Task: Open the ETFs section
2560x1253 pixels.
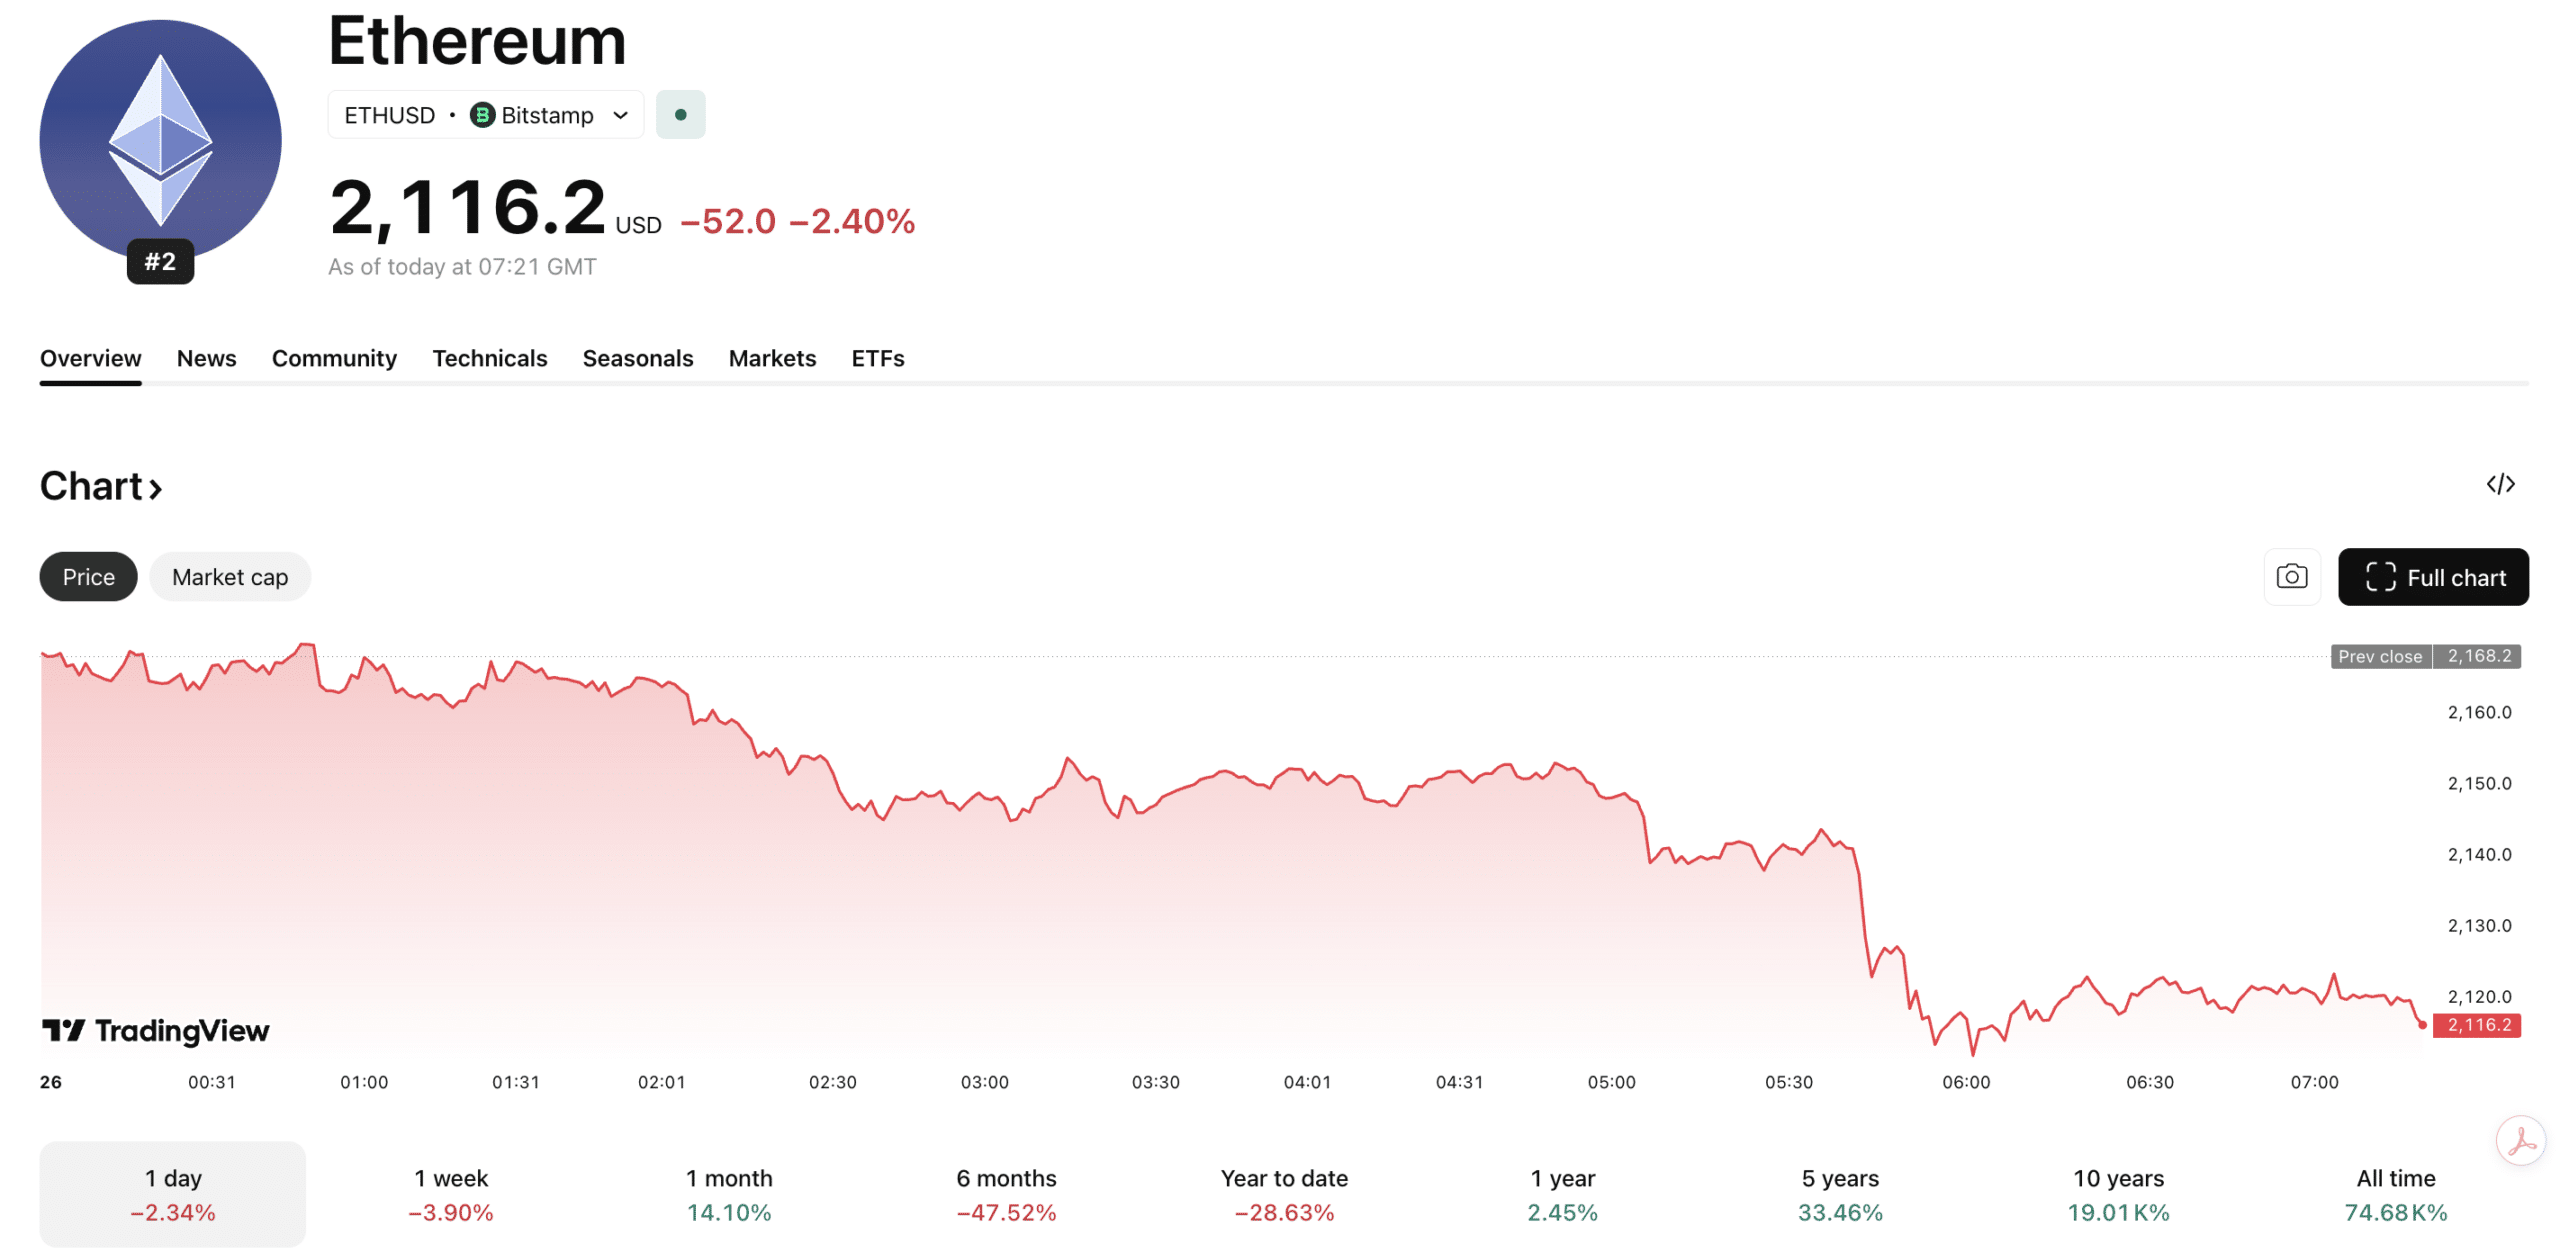Action: tap(877, 358)
